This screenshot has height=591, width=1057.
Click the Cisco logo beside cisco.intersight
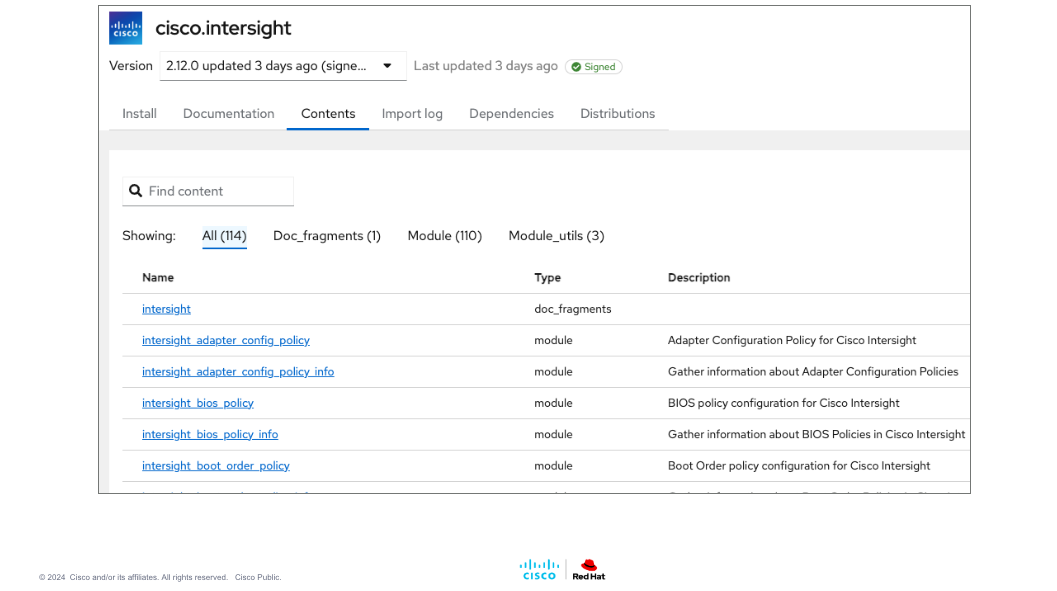point(125,28)
